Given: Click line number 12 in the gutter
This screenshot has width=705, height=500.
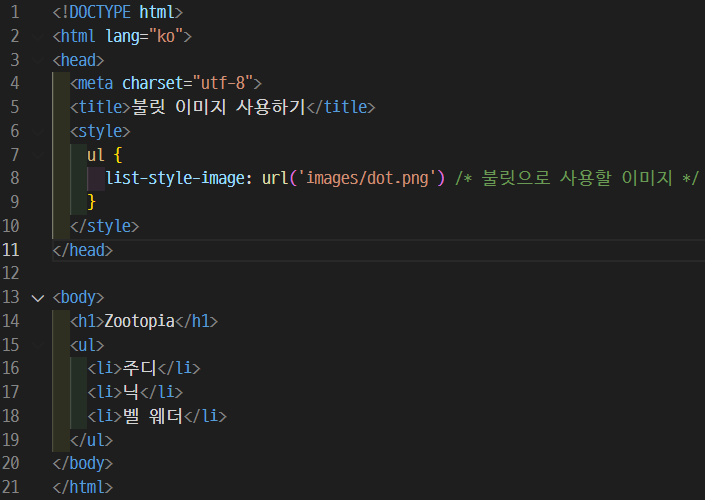Looking at the screenshot, I should (11, 273).
